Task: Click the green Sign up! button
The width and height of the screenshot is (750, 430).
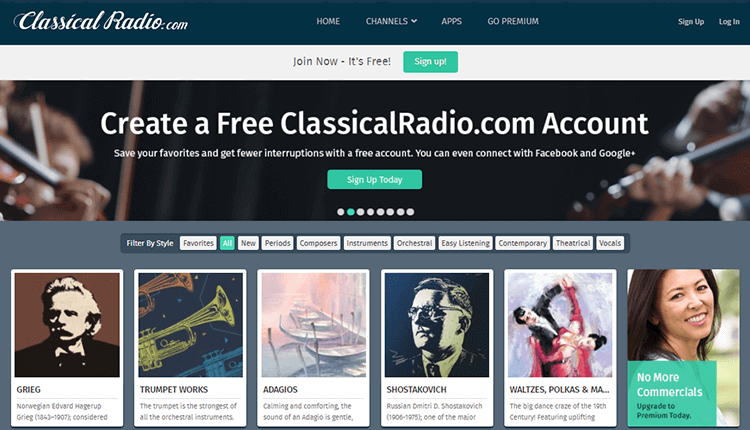Action: [x=430, y=62]
